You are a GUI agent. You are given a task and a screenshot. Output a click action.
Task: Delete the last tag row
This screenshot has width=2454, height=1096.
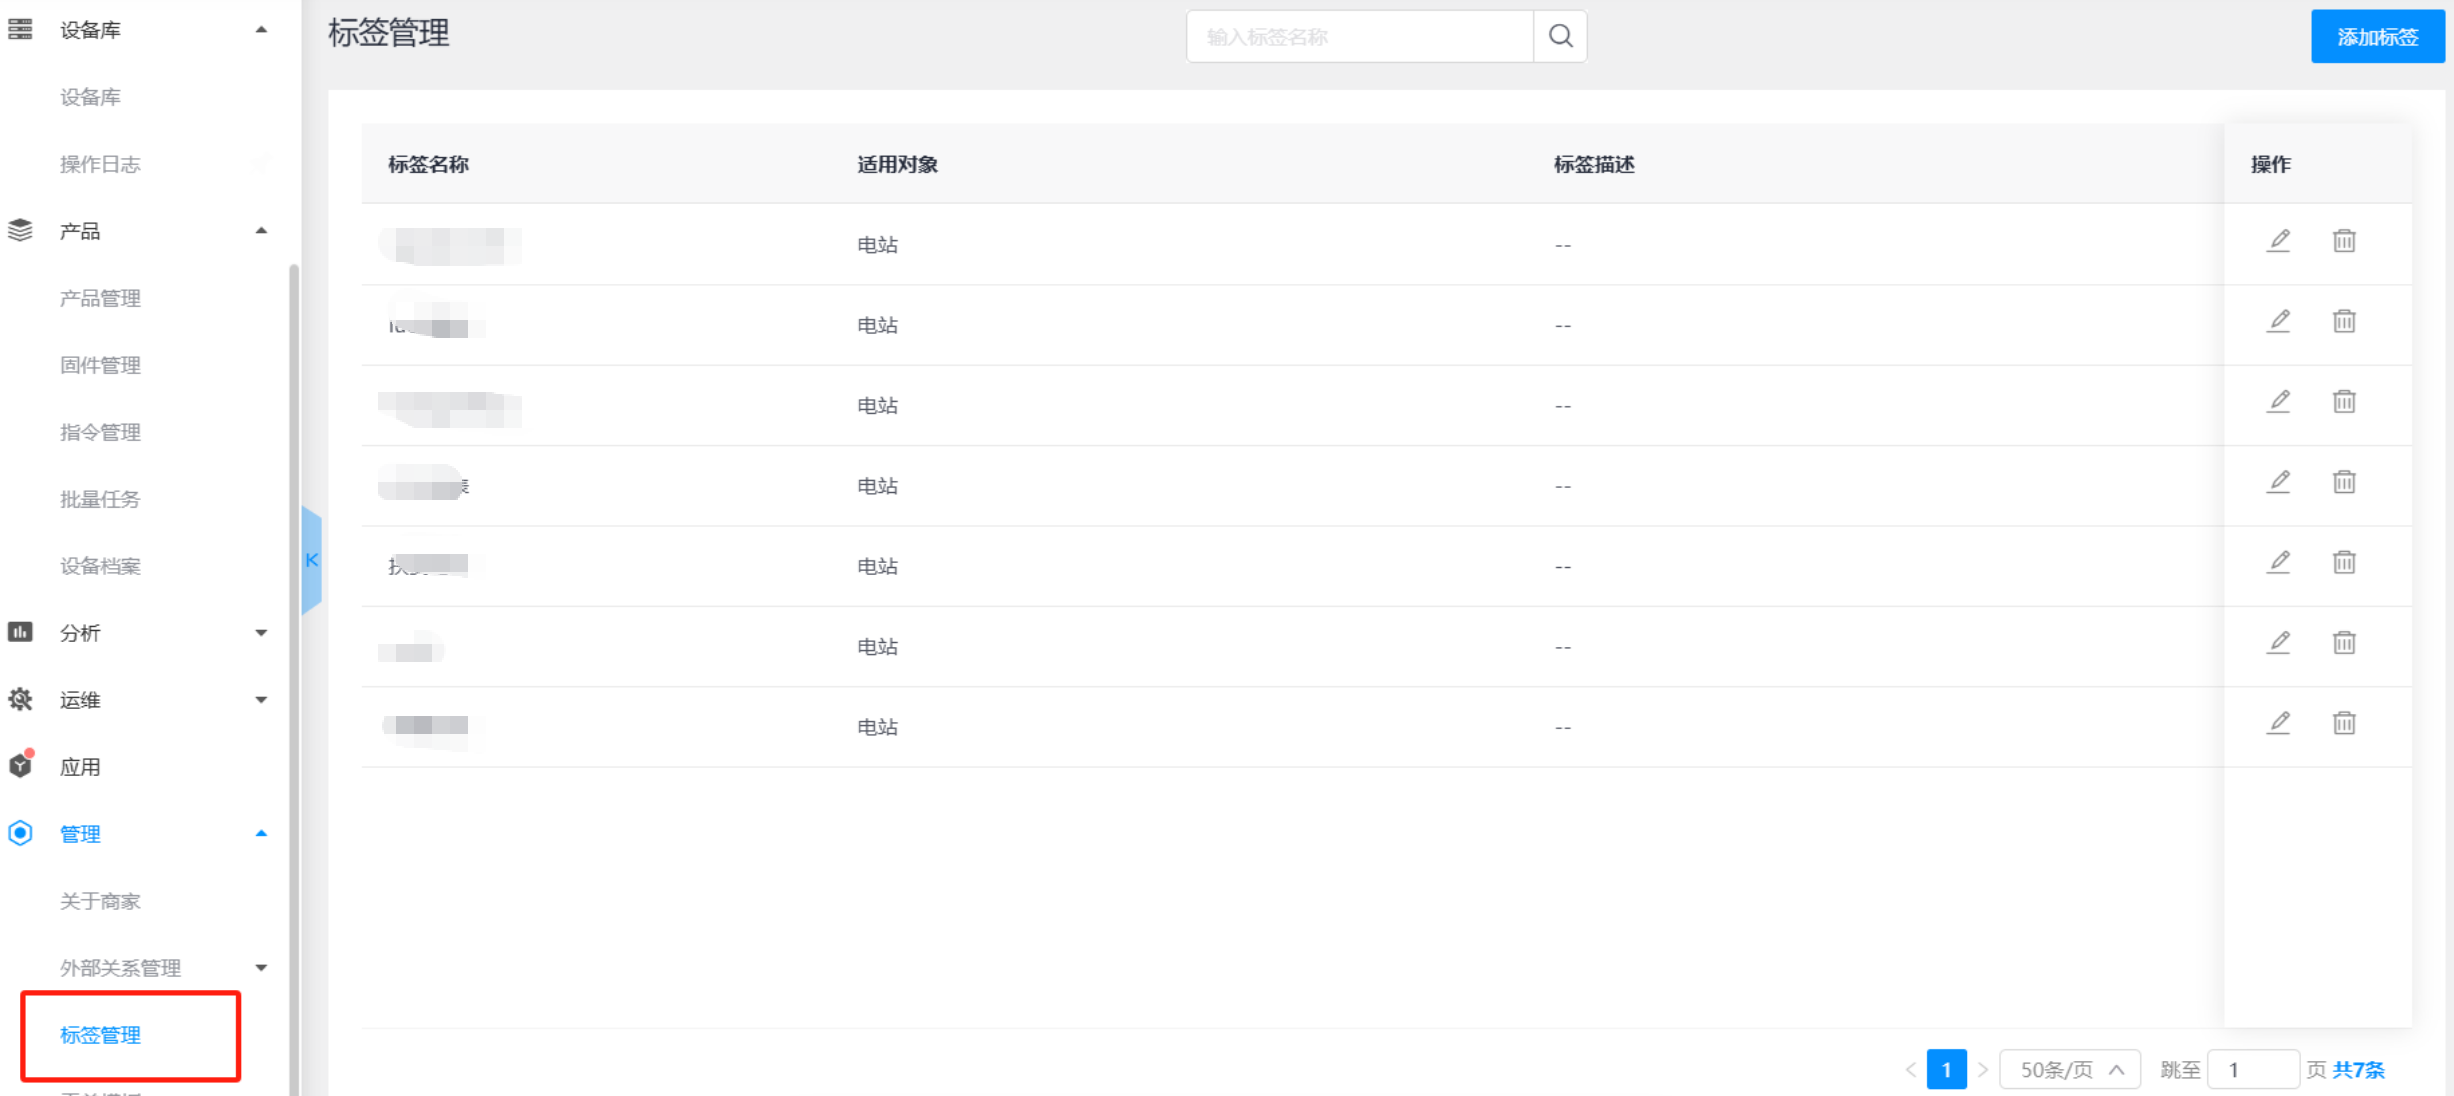click(2344, 723)
